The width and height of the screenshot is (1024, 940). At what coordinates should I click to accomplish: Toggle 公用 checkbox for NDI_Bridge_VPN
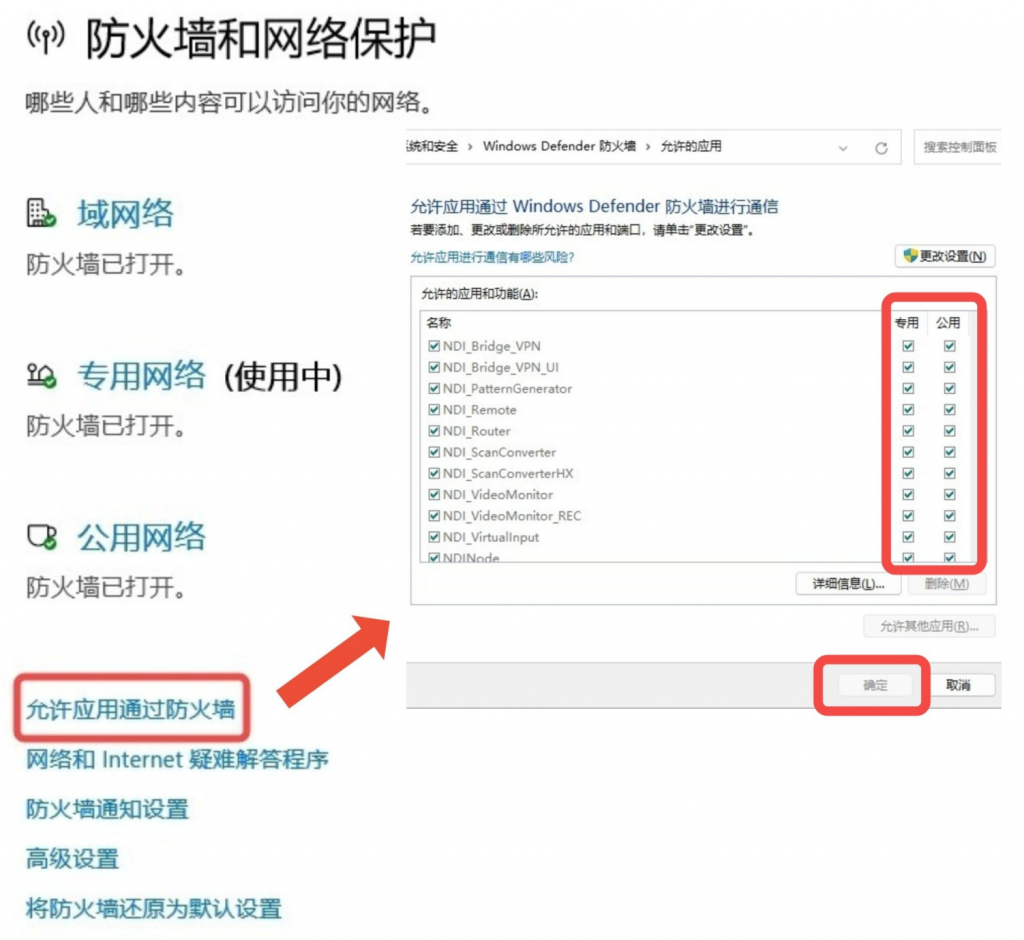950,346
